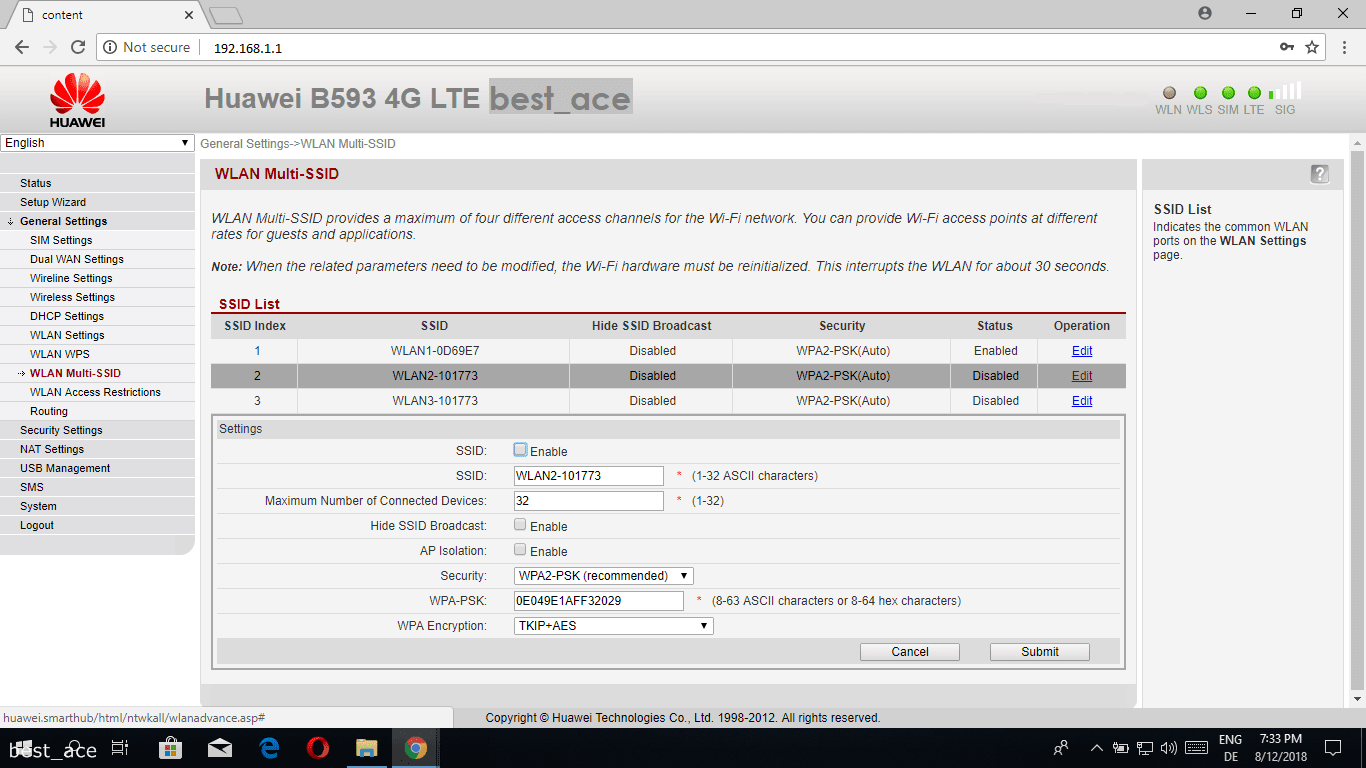1366x768 pixels.
Task: Open Microsoft Store from taskbar
Action: pos(170,748)
